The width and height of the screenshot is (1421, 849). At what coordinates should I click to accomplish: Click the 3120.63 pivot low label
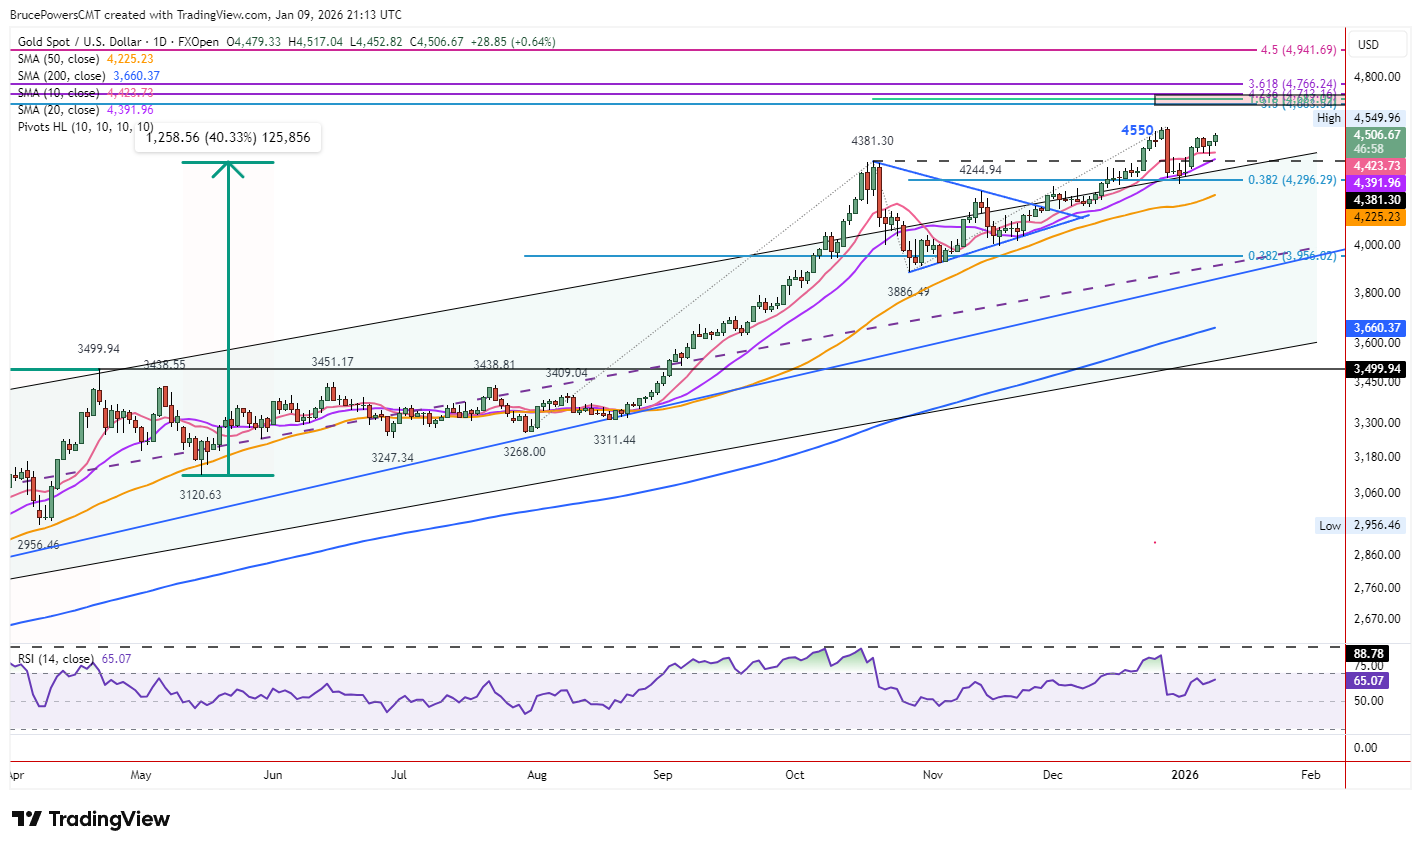tap(201, 495)
